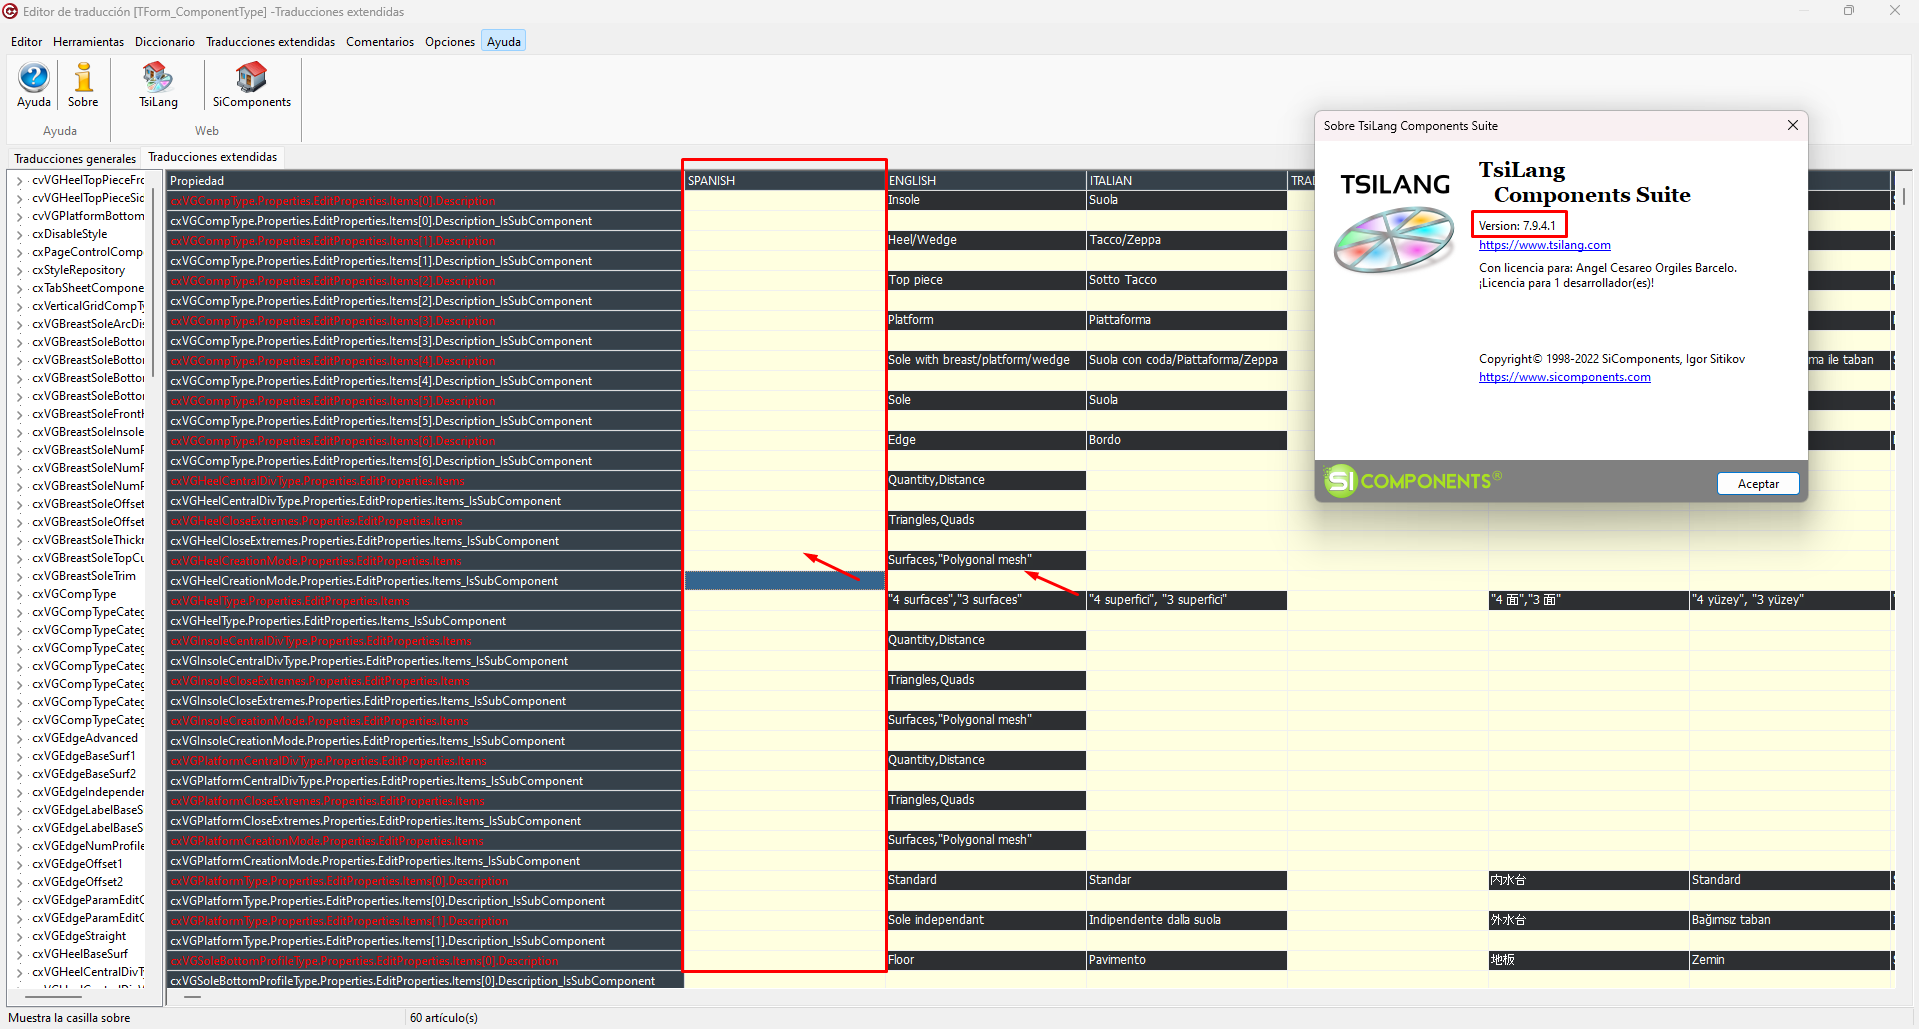The height and width of the screenshot is (1029, 1919).
Task: Close the editor window
Action: (x=1894, y=11)
